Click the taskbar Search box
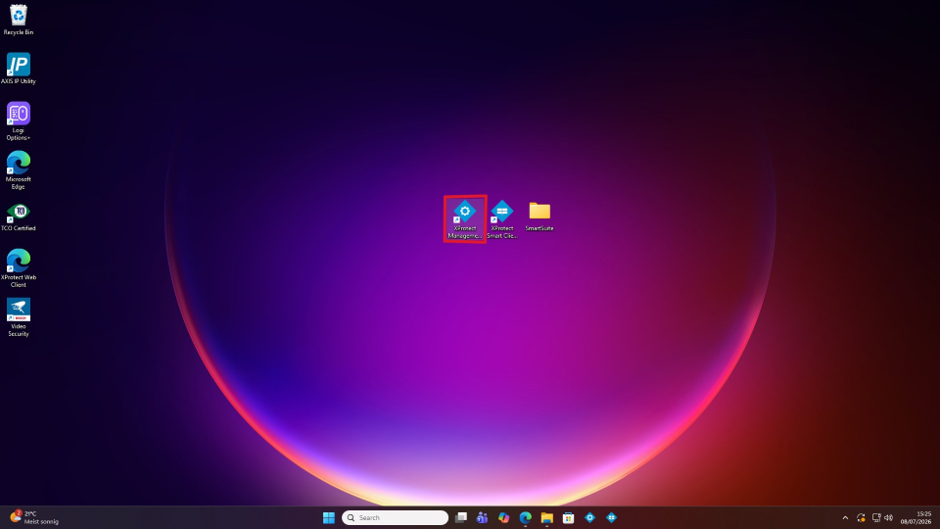940x529 pixels. pos(395,518)
